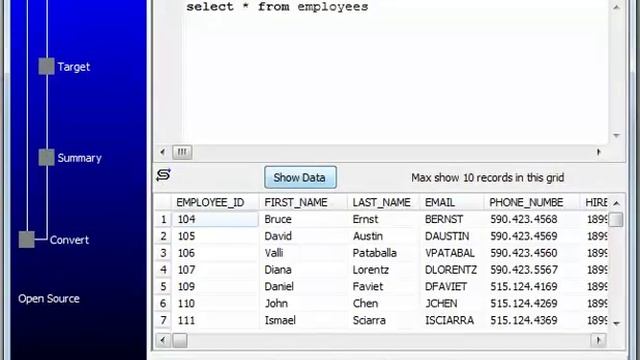Select the Convert step in wizard sidebar
The height and width of the screenshot is (360, 640).
pos(69,240)
